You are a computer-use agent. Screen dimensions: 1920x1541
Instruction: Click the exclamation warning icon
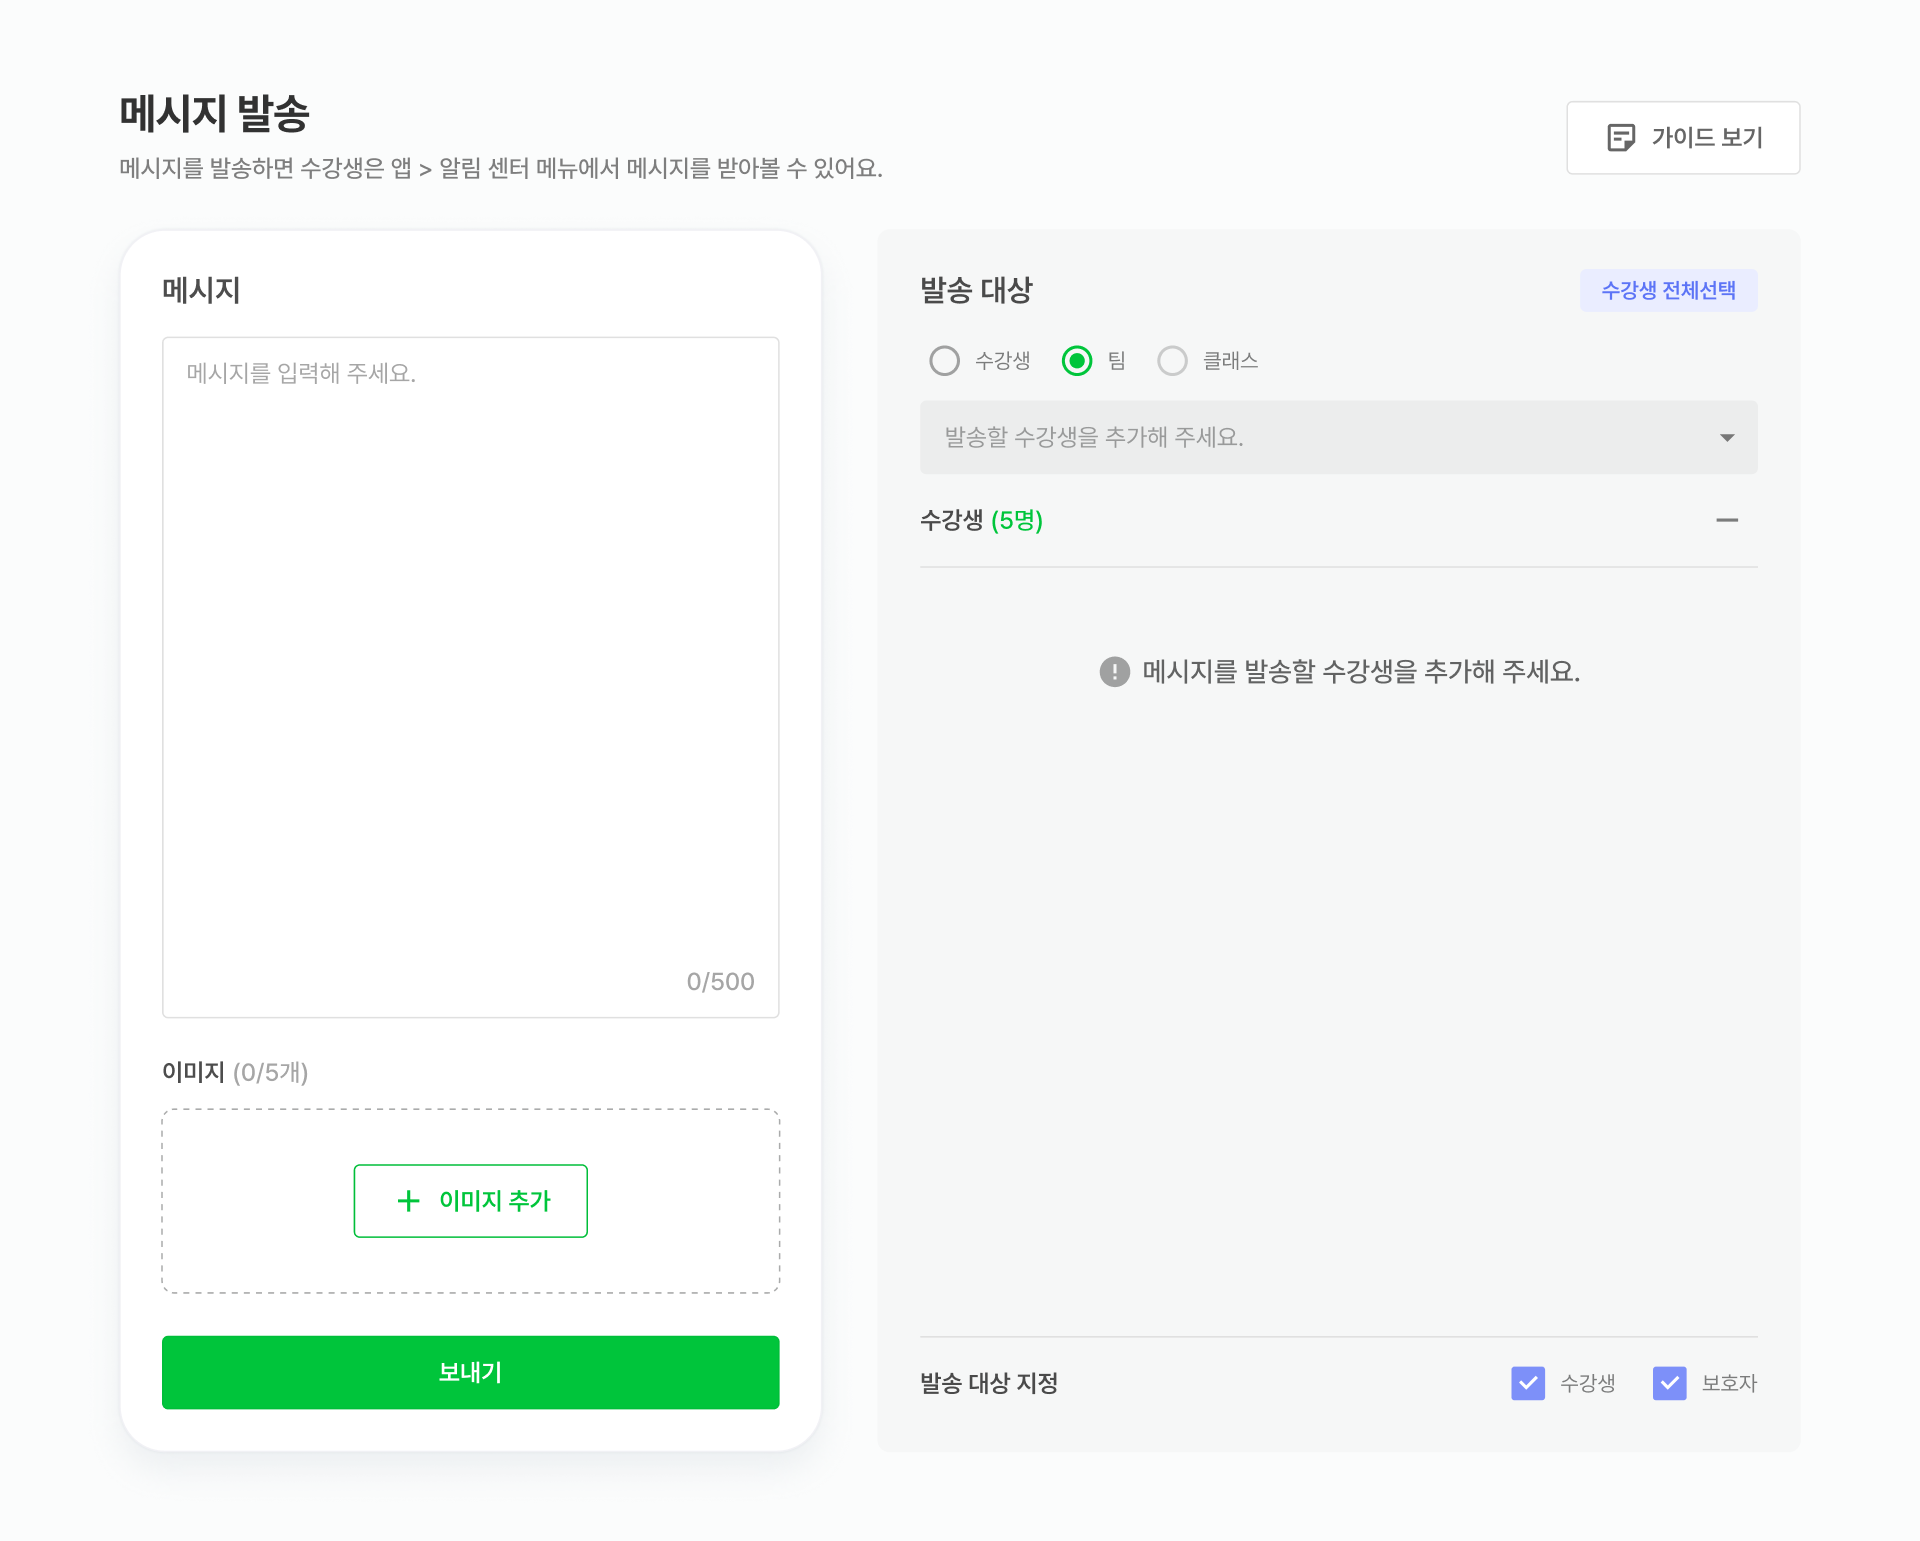tap(1114, 672)
